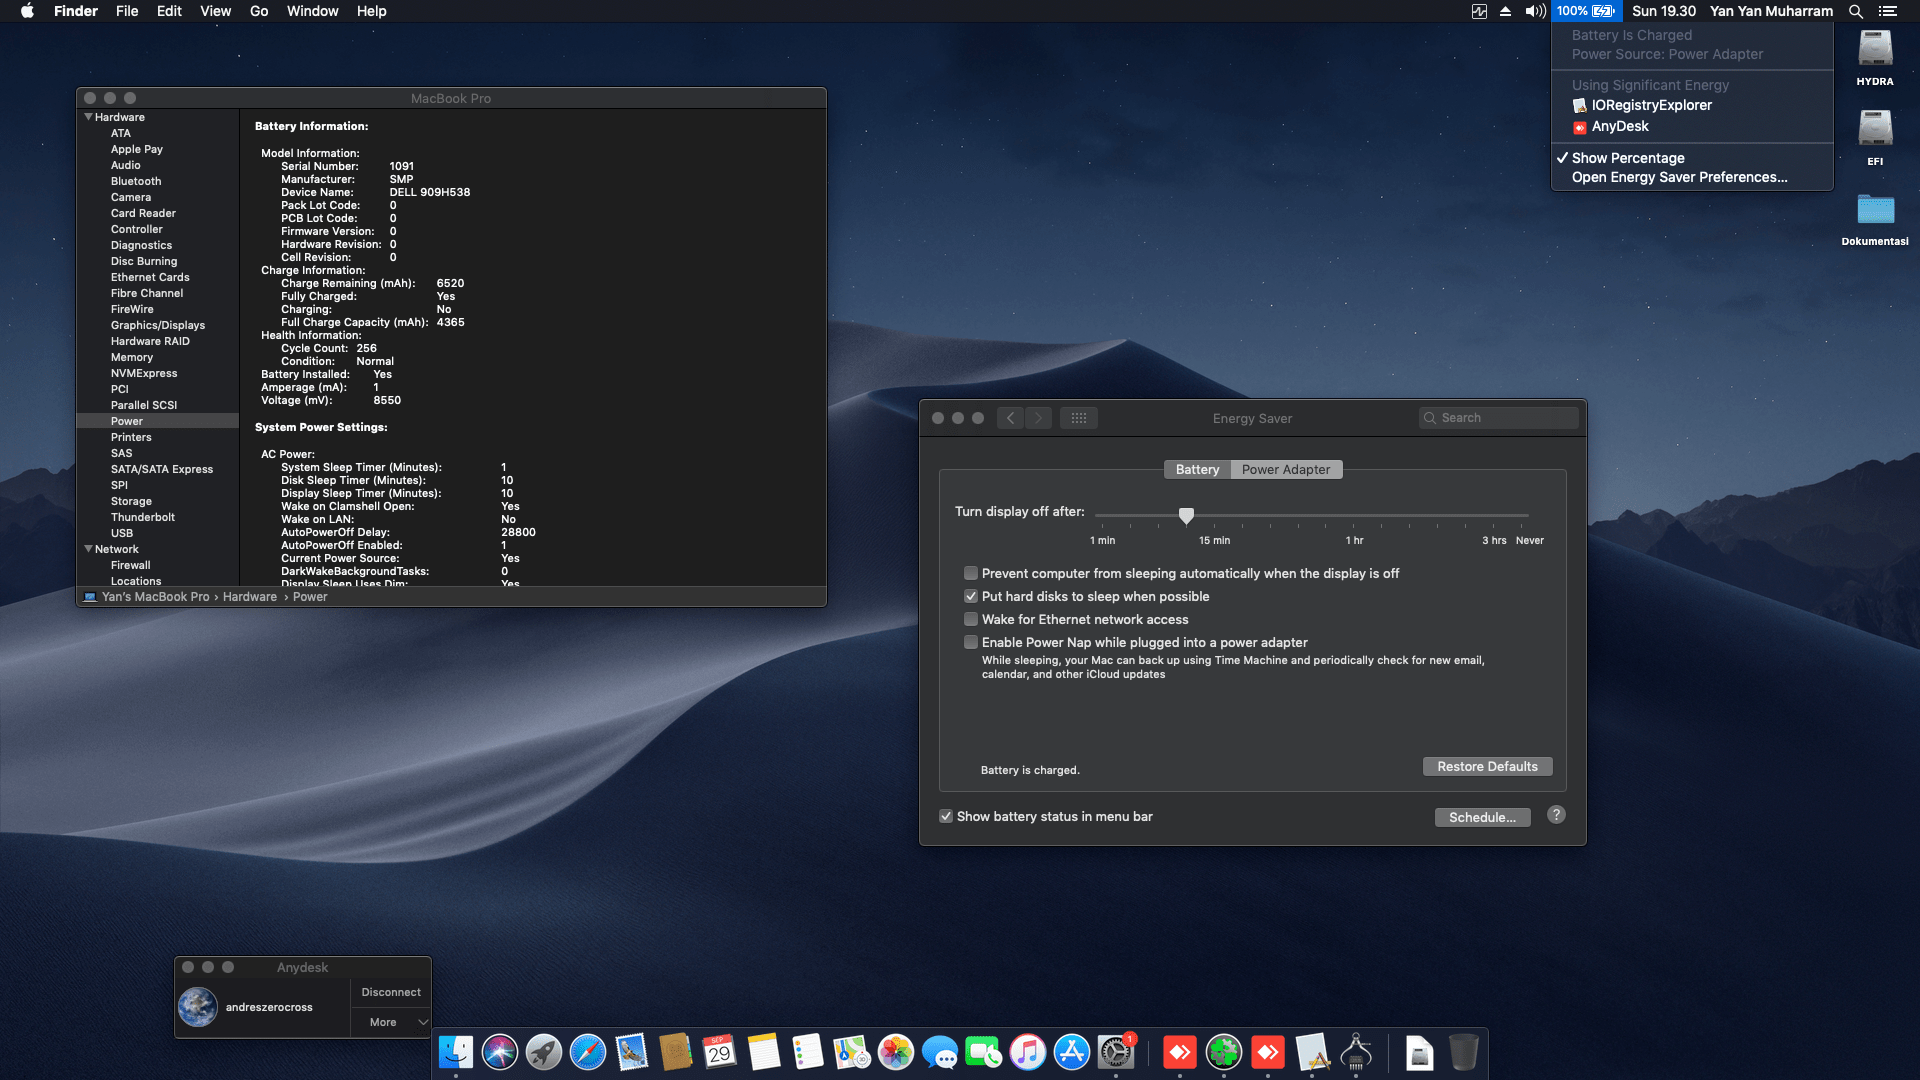Image resolution: width=1920 pixels, height=1080 pixels.
Task: Open System Preferences from the Dock
Action: (x=1115, y=1052)
